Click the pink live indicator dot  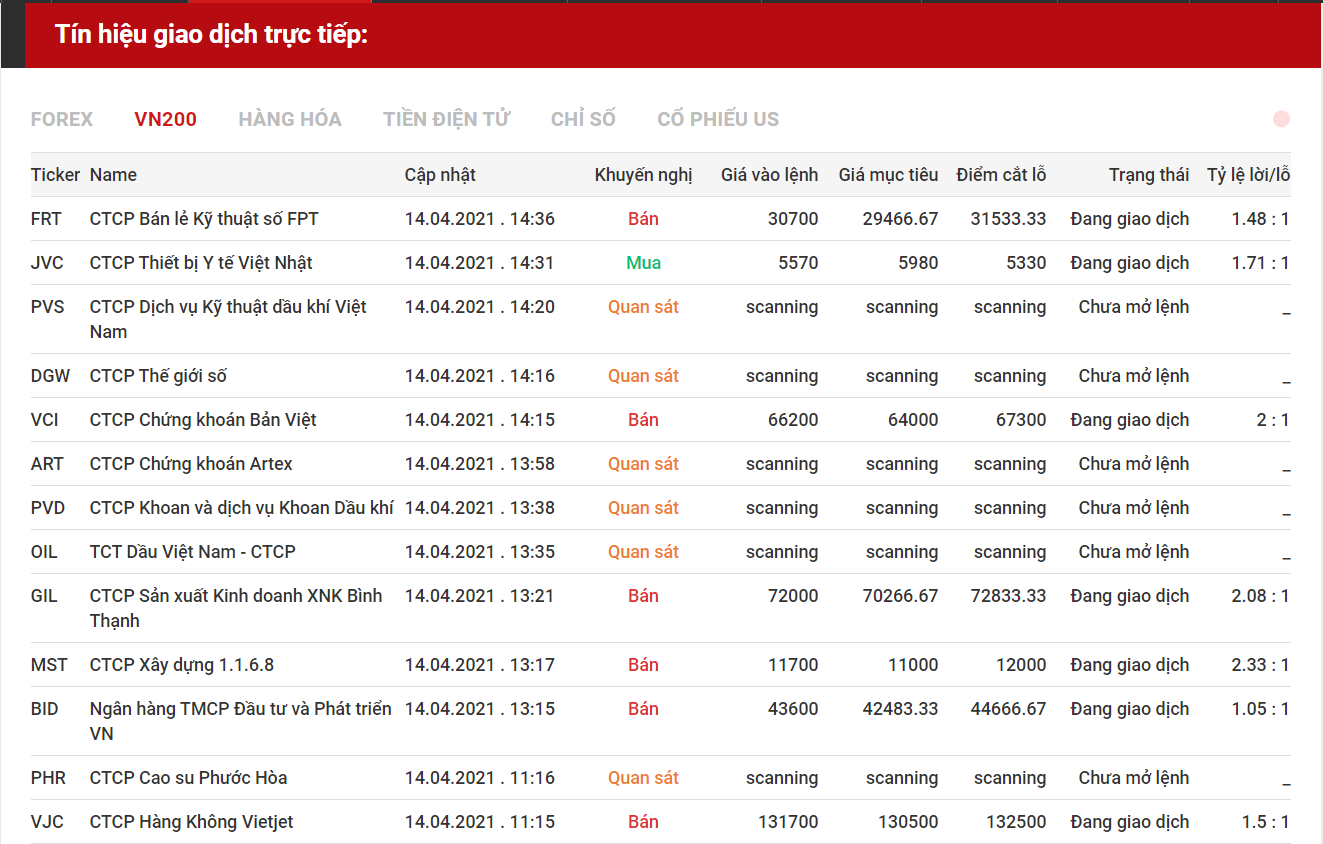point(1281,119)
